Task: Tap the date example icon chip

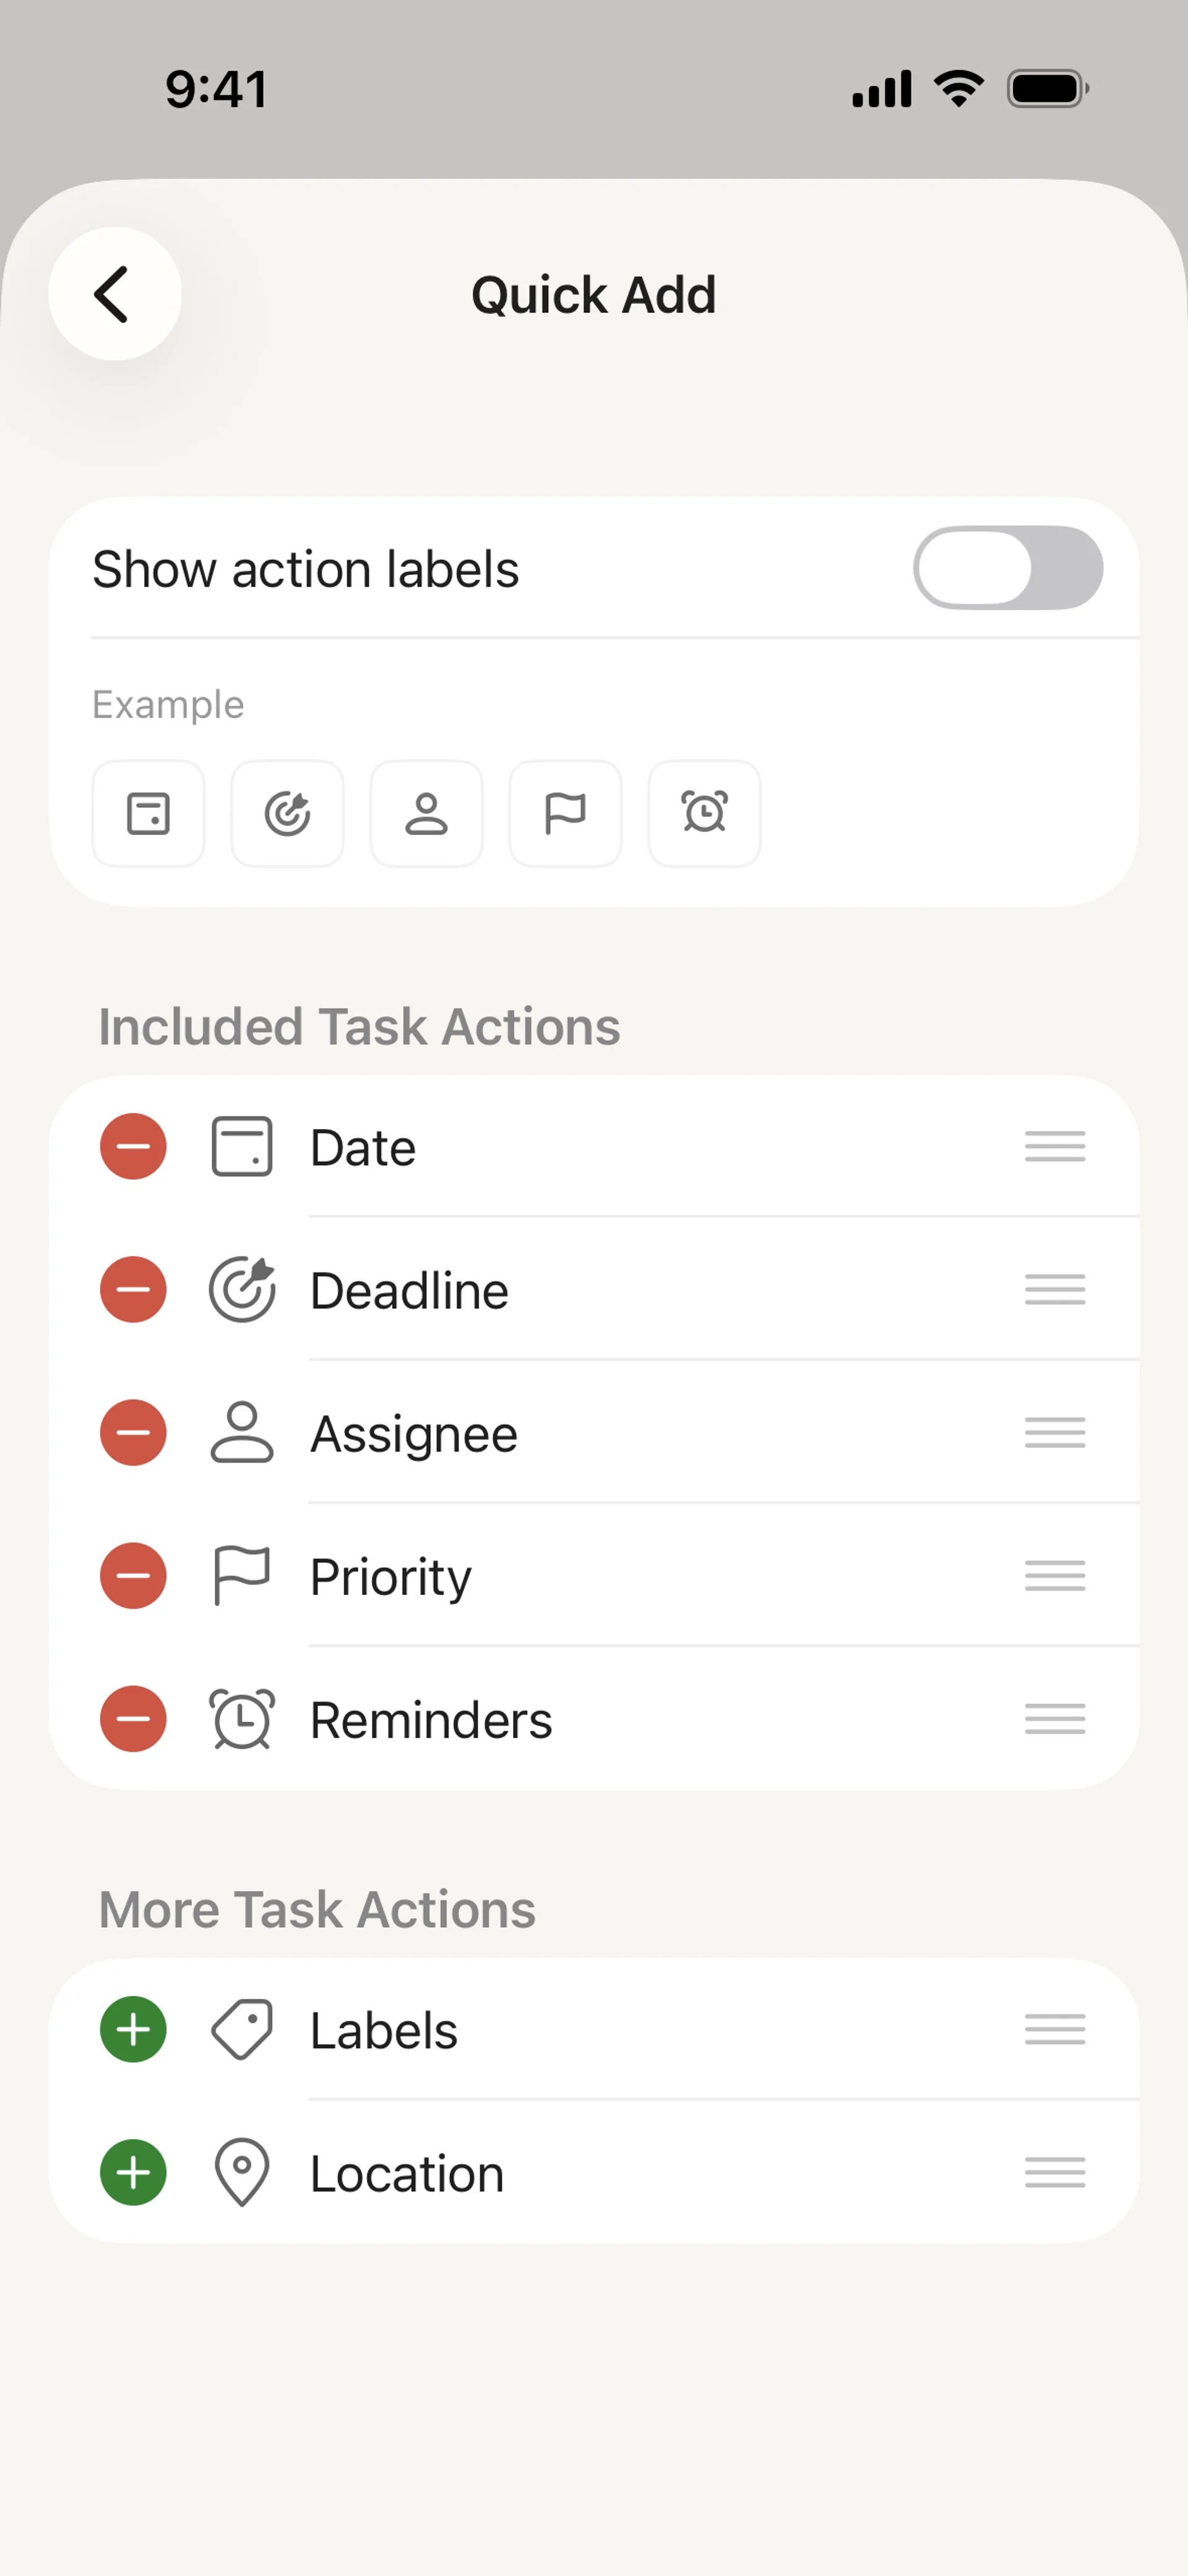Action: tap(148, 813)
